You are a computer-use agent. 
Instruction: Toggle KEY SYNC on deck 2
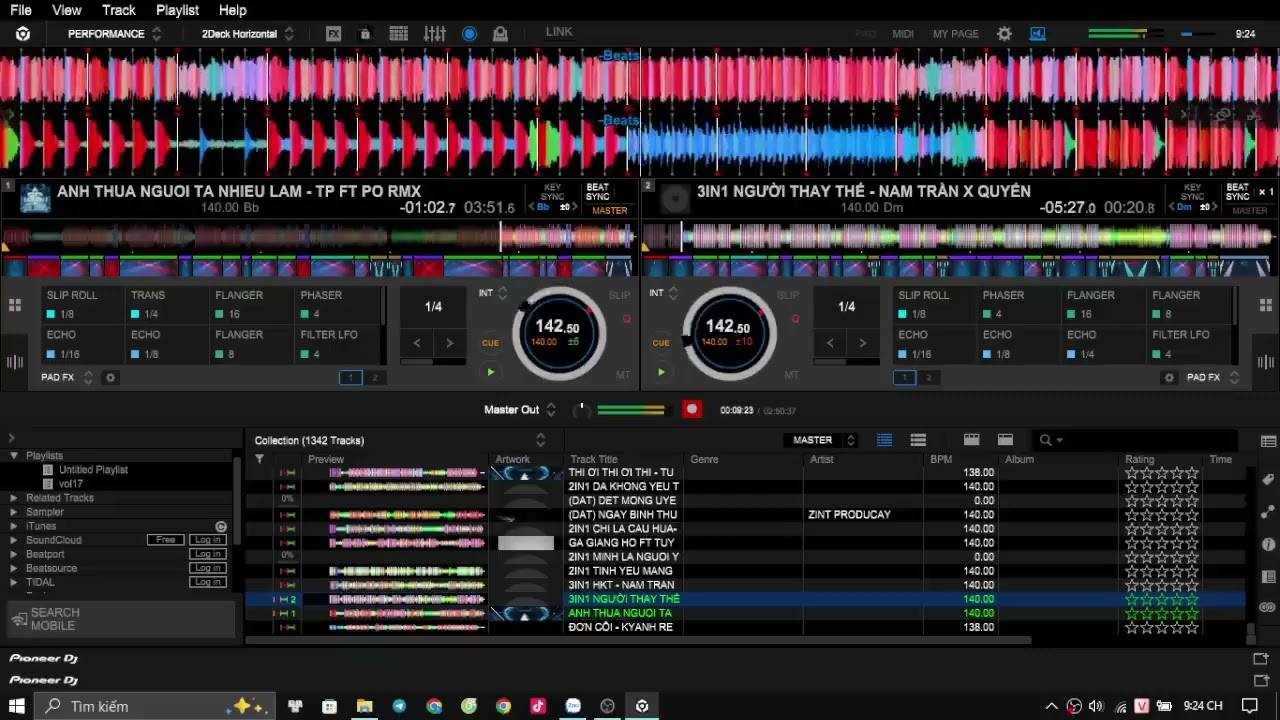1193,192
